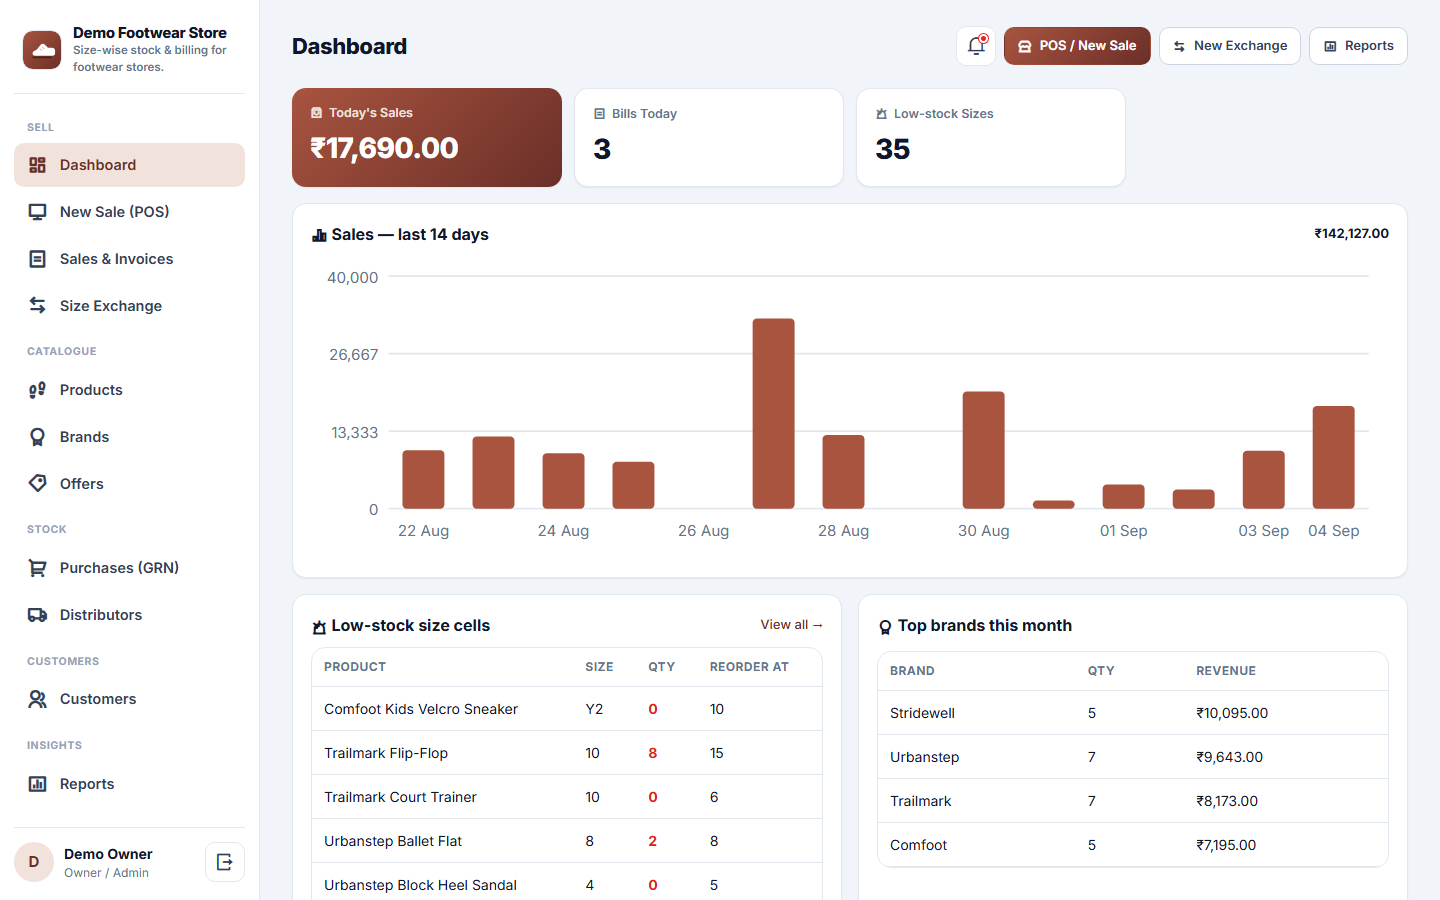The image size is (1440, 900).
Task: Click the Size Exchange arrows icon
Action: (38, 306)
